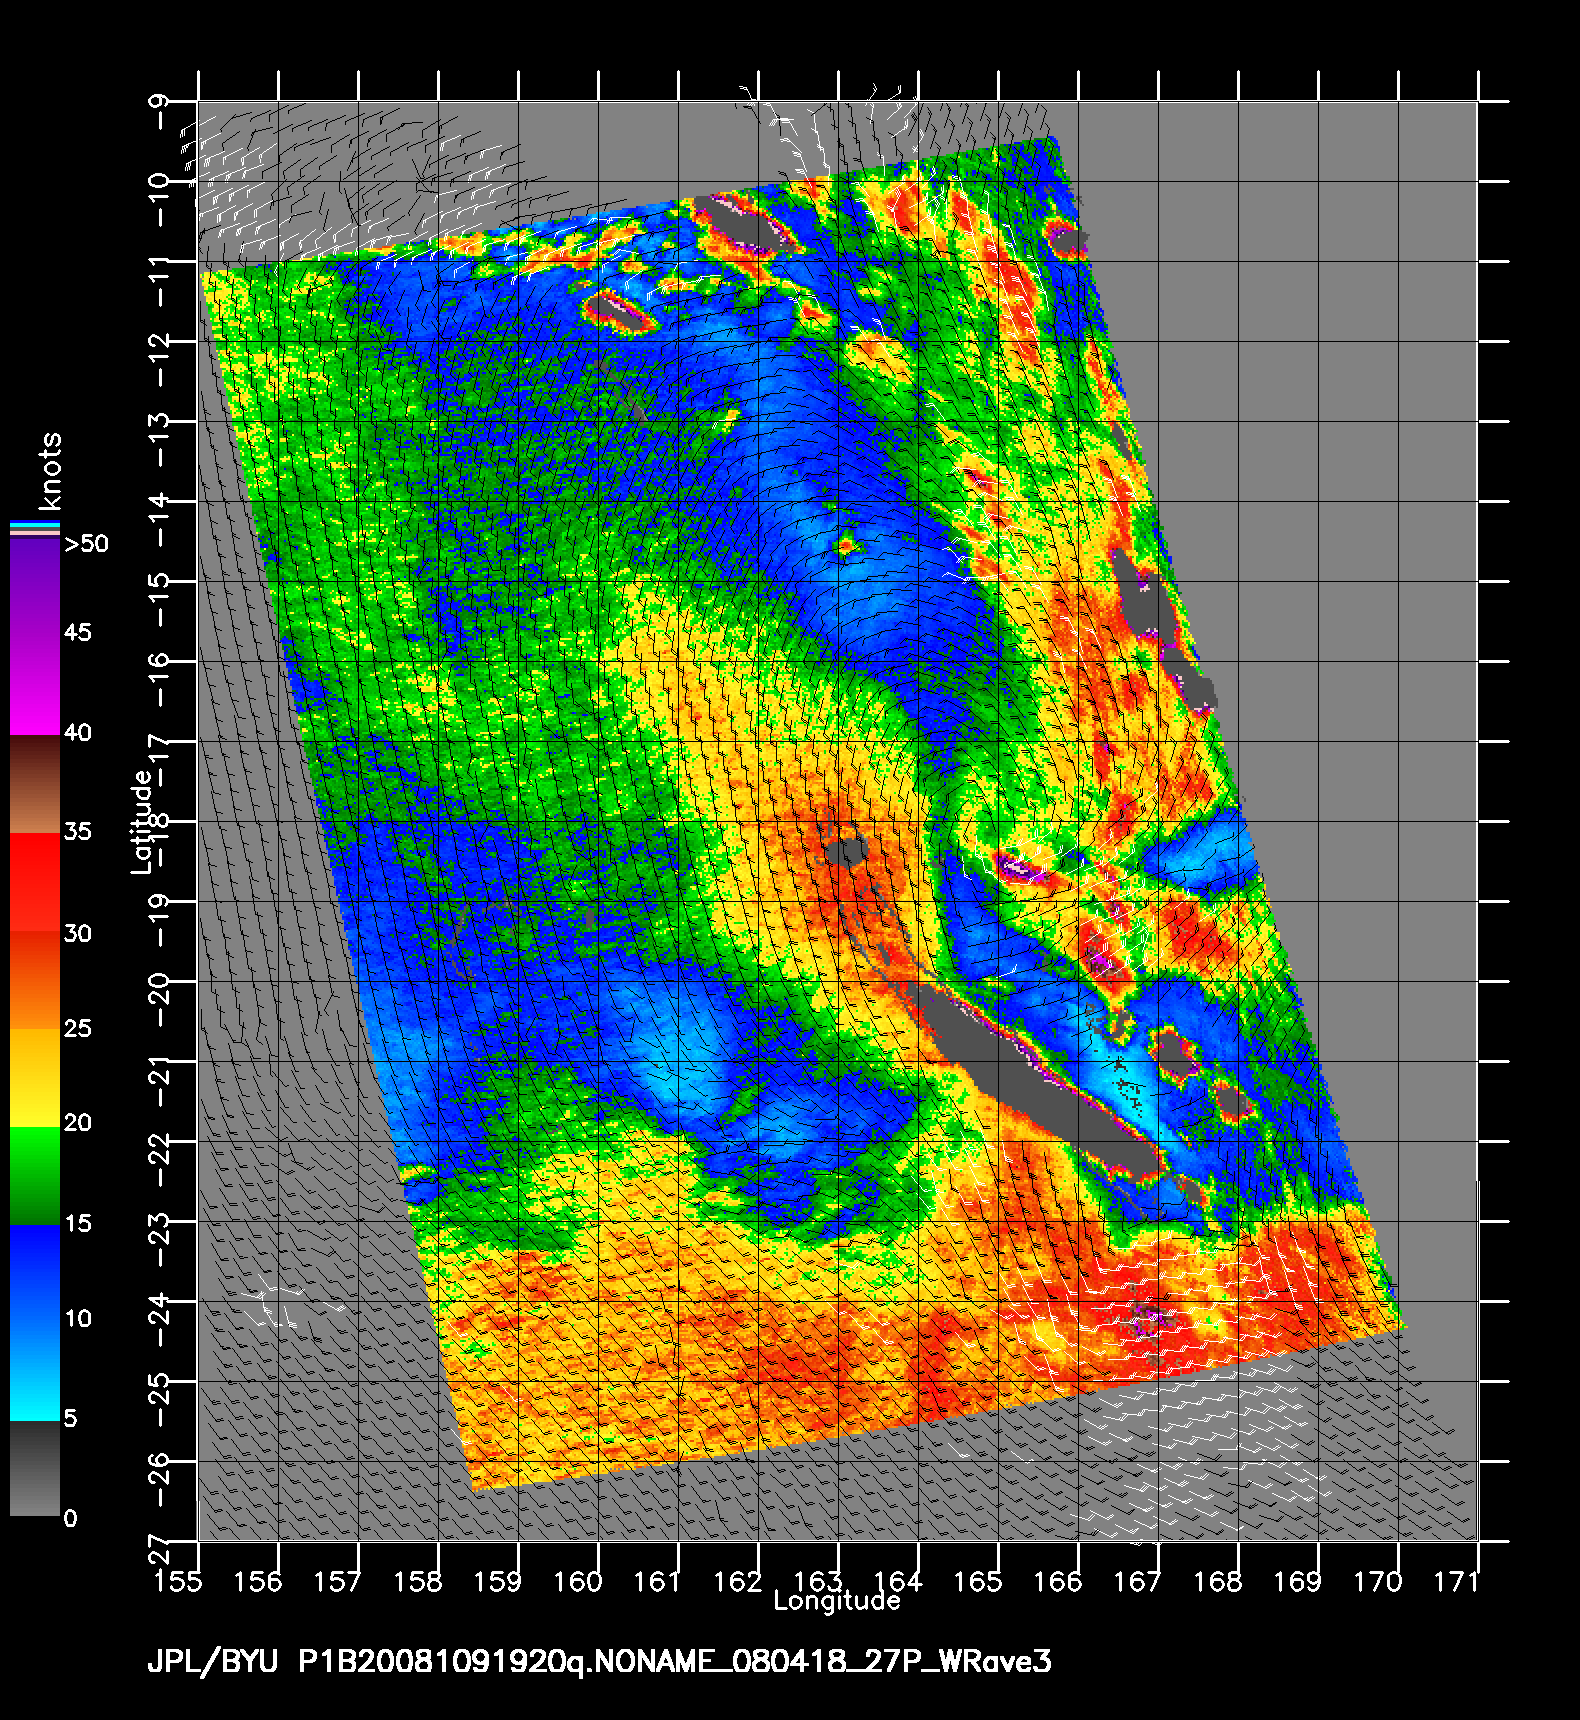Screen dimensions: 1580x1720
Task: Pick the red 30–35 knot colorbar segment
Action: 35,883
